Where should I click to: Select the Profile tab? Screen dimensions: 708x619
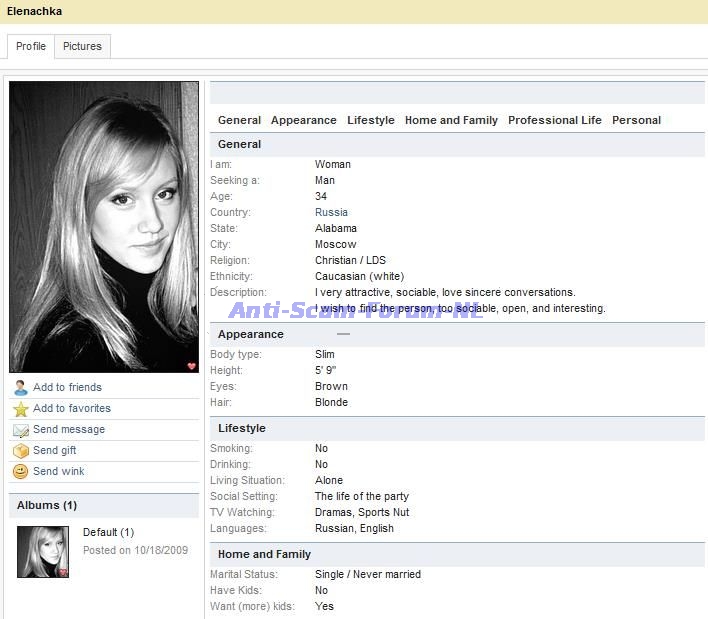coord(31,46)
